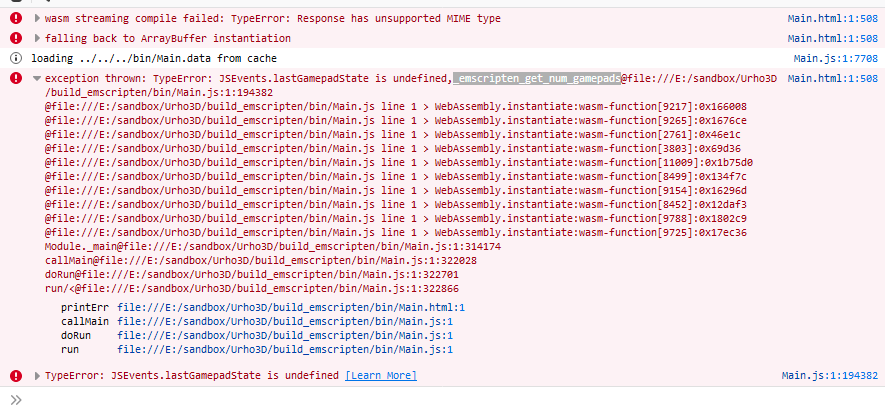Open the run Main.js:1 file link
The height and width of the screenshot is (410, 885).
click(x=285, y=350)
